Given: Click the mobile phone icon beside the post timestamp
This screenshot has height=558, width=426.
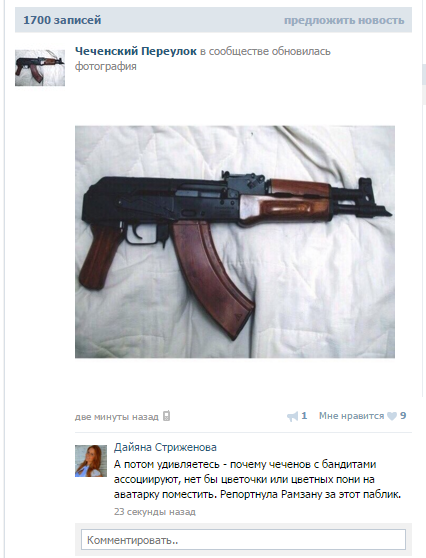Looking at the screenshot, I should (167, 416).
